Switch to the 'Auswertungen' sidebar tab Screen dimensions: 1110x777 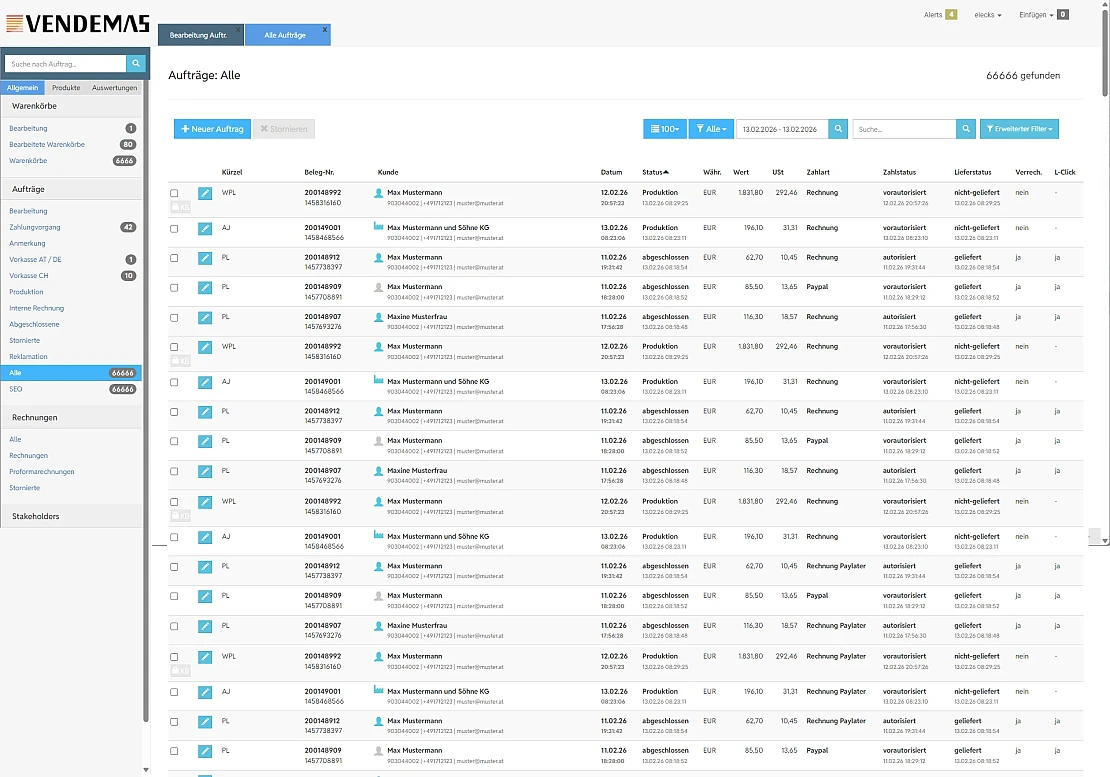(x=114, y=88)
